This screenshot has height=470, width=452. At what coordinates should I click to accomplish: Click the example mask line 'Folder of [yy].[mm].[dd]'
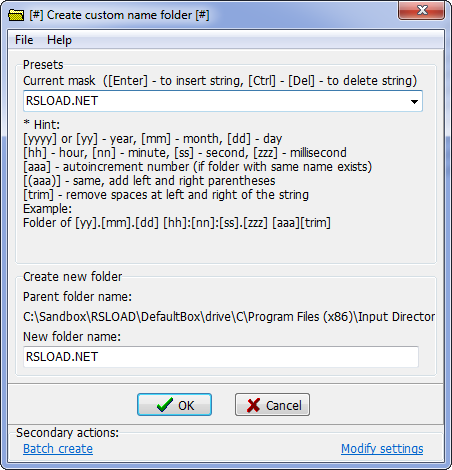177,223
